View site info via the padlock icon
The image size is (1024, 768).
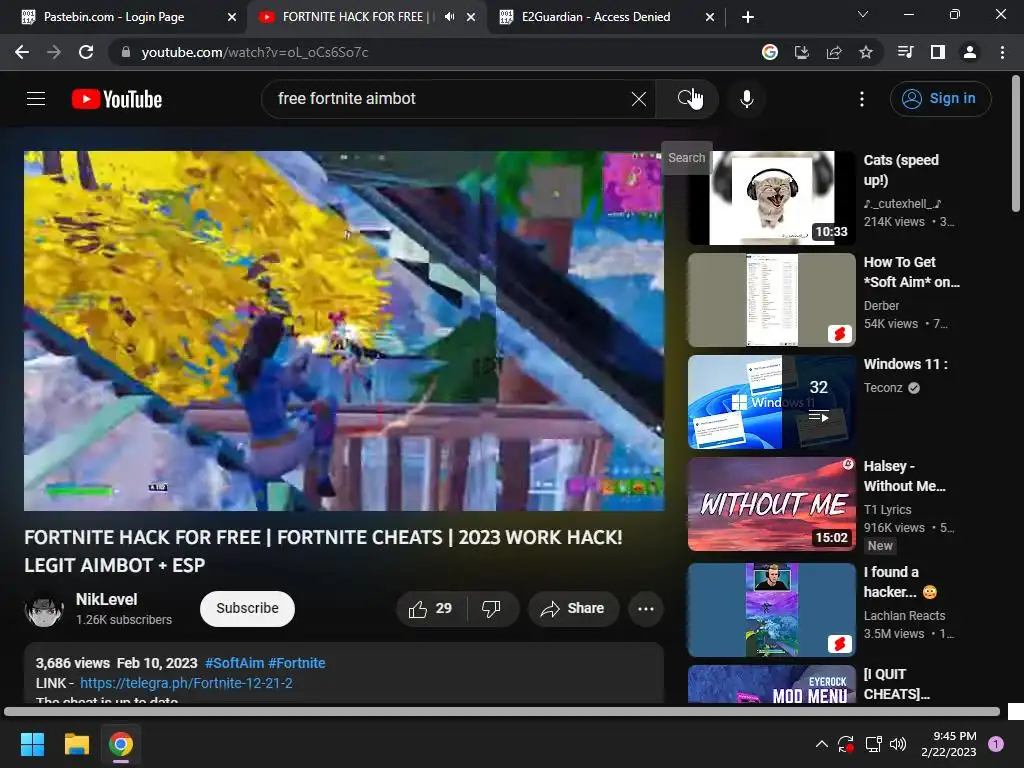[x=126, y=52]
